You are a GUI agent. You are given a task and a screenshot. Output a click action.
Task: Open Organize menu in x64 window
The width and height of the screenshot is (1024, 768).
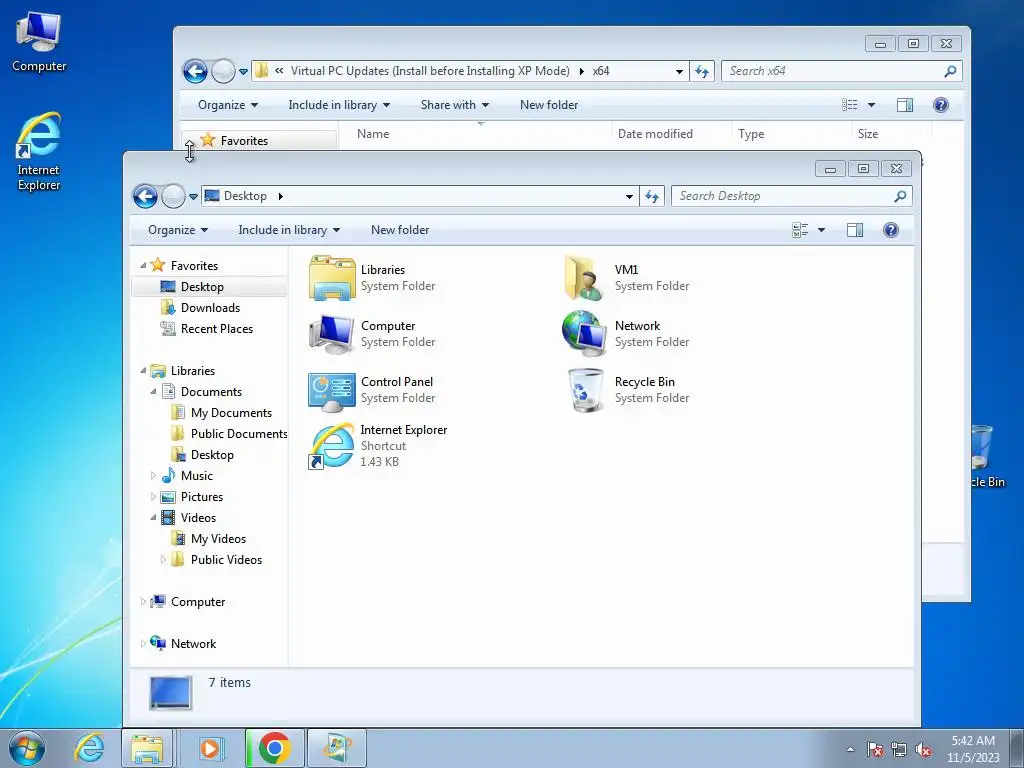228,105
